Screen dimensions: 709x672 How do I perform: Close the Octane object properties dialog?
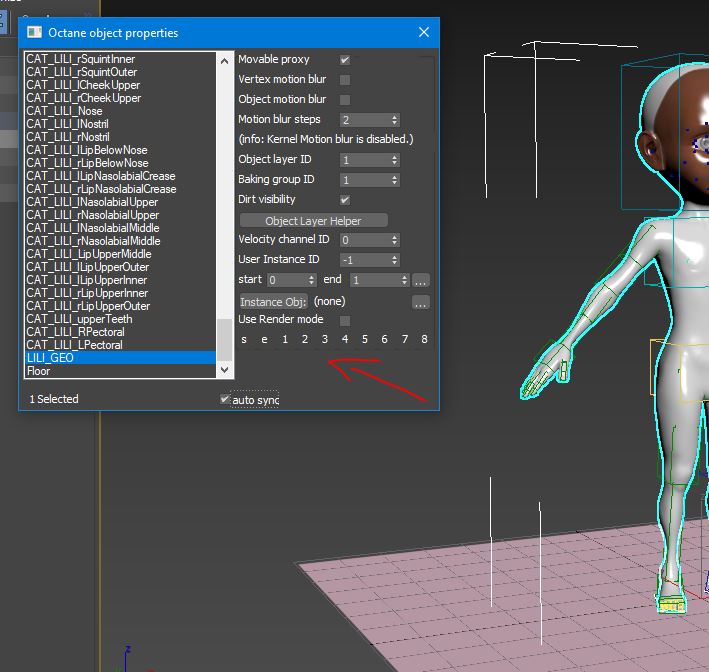pyautogui.click(x=424, y=33)
